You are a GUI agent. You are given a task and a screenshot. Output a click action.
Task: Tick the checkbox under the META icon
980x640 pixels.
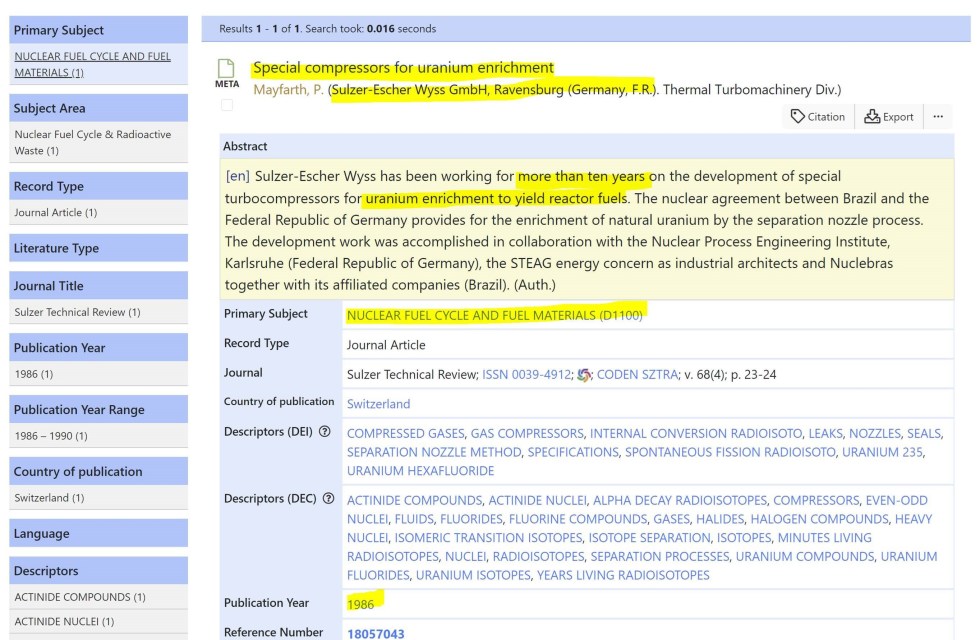227,105
